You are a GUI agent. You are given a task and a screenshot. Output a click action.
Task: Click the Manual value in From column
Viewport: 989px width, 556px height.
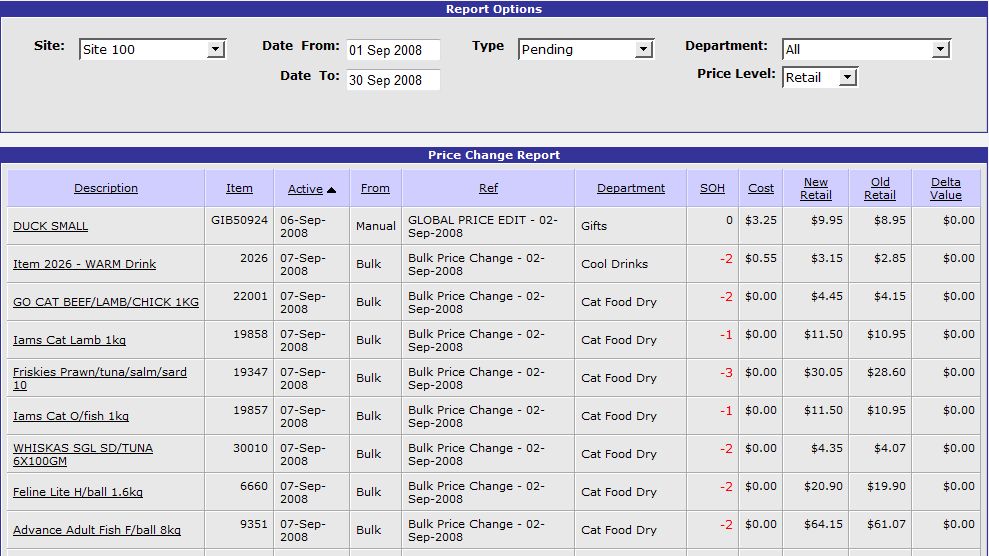click(x=376, y=226)
